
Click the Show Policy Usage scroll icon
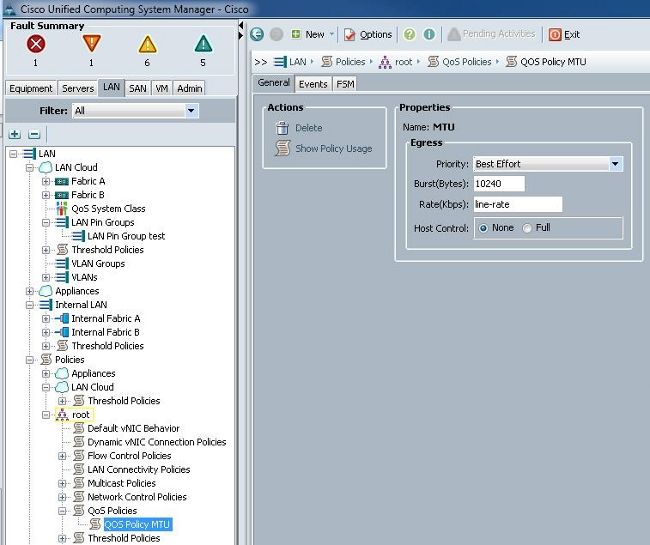pos(283,148)
